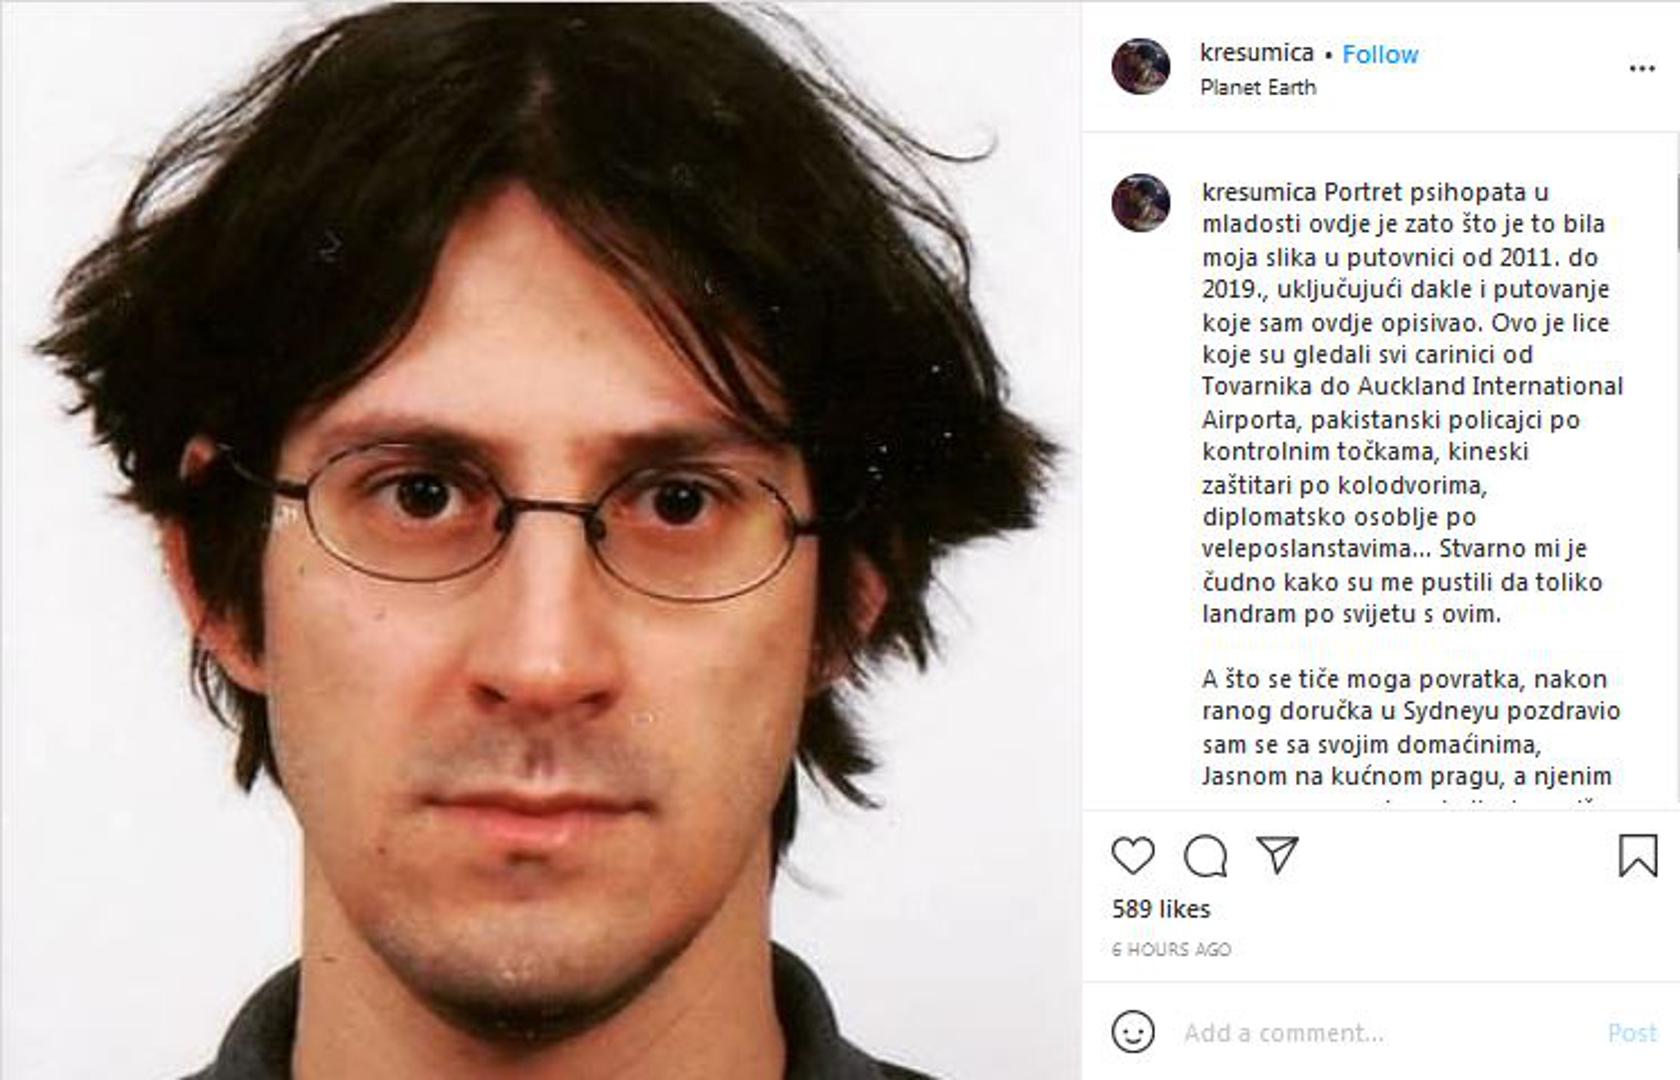Like the post with the heart icon
This screenshot has height=1080, width=1680.
coord(1133,856)
